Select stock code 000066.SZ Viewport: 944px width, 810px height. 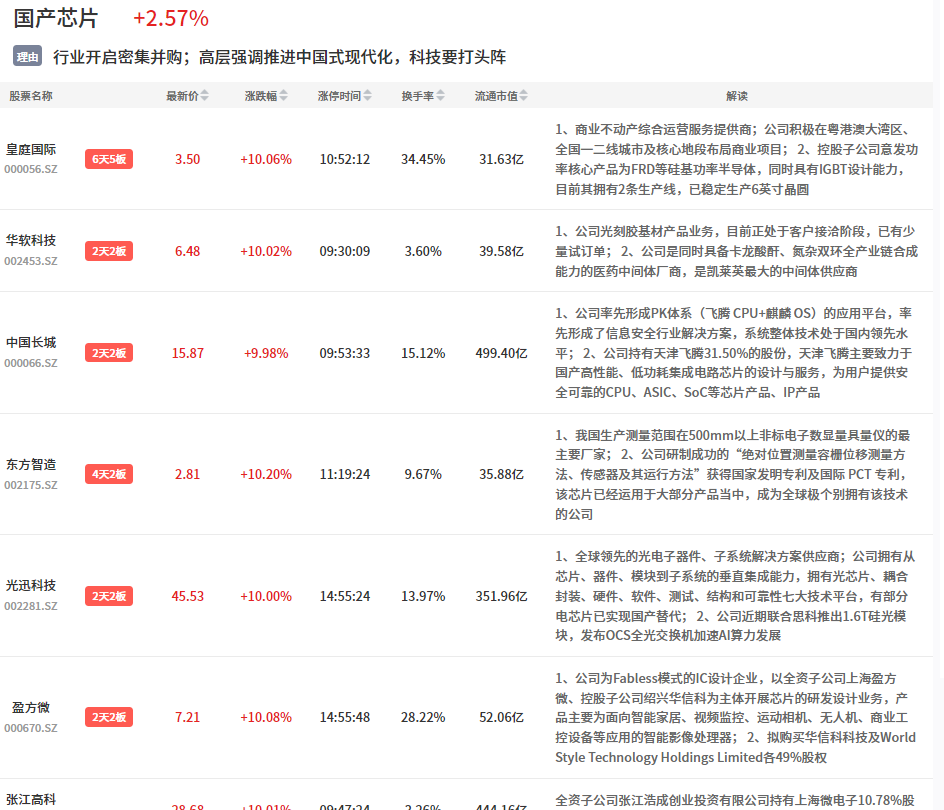pyautogui.click(x=31, y=363)
